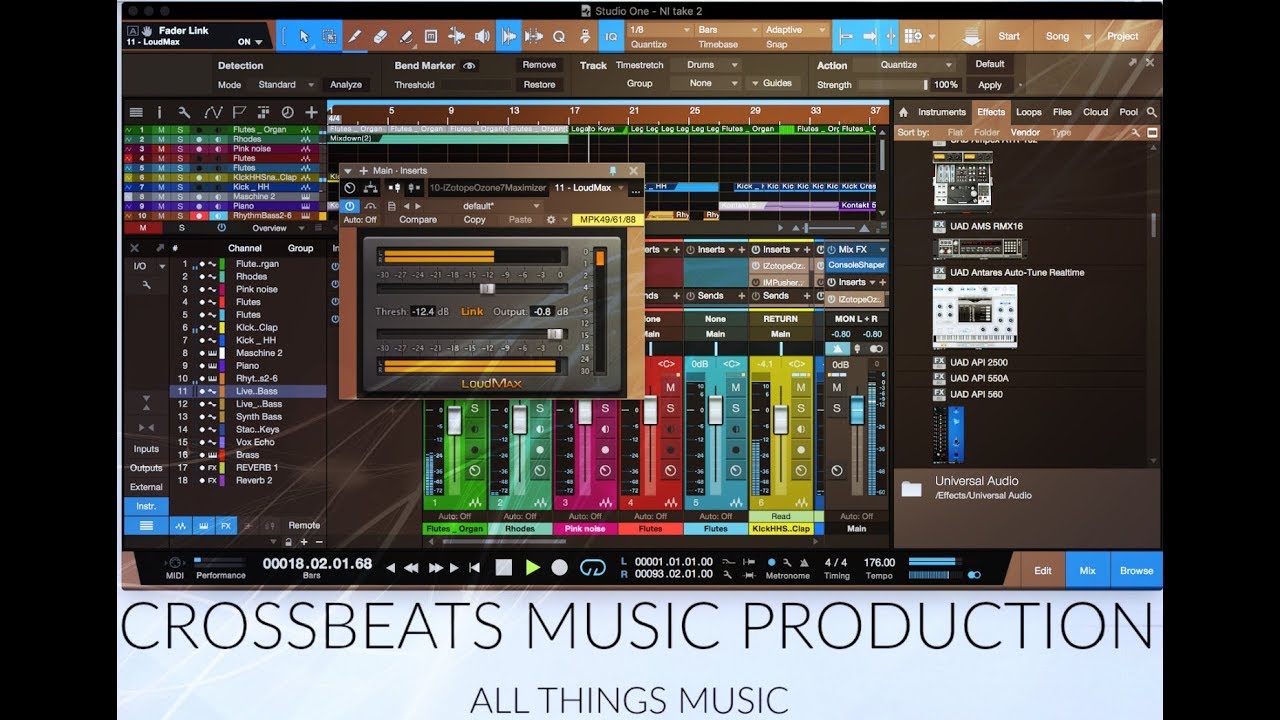Open the plugin routing icon in LoudMax window
1280x720 pixels.
(371, 187)
